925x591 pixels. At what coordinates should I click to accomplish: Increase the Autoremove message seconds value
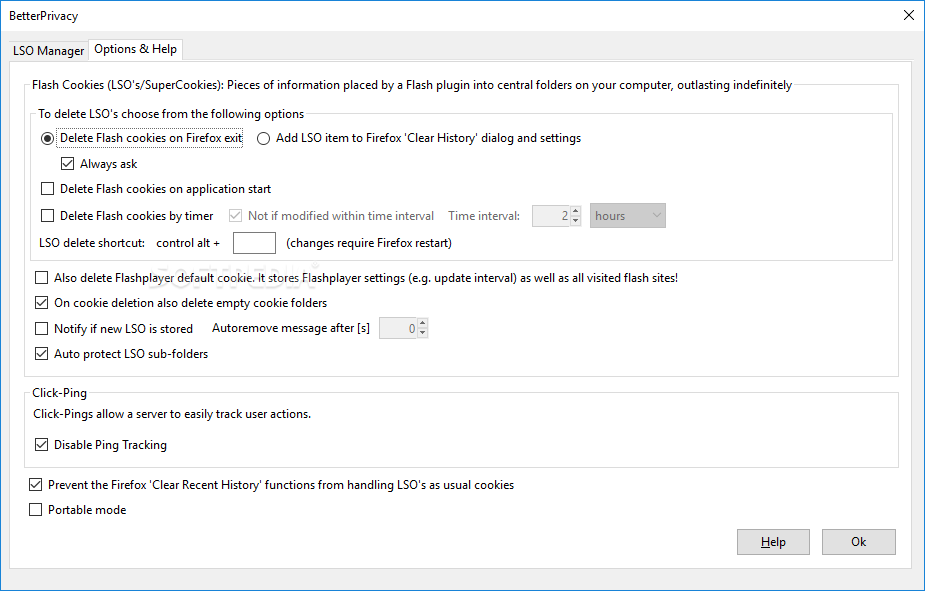(422, 324)
